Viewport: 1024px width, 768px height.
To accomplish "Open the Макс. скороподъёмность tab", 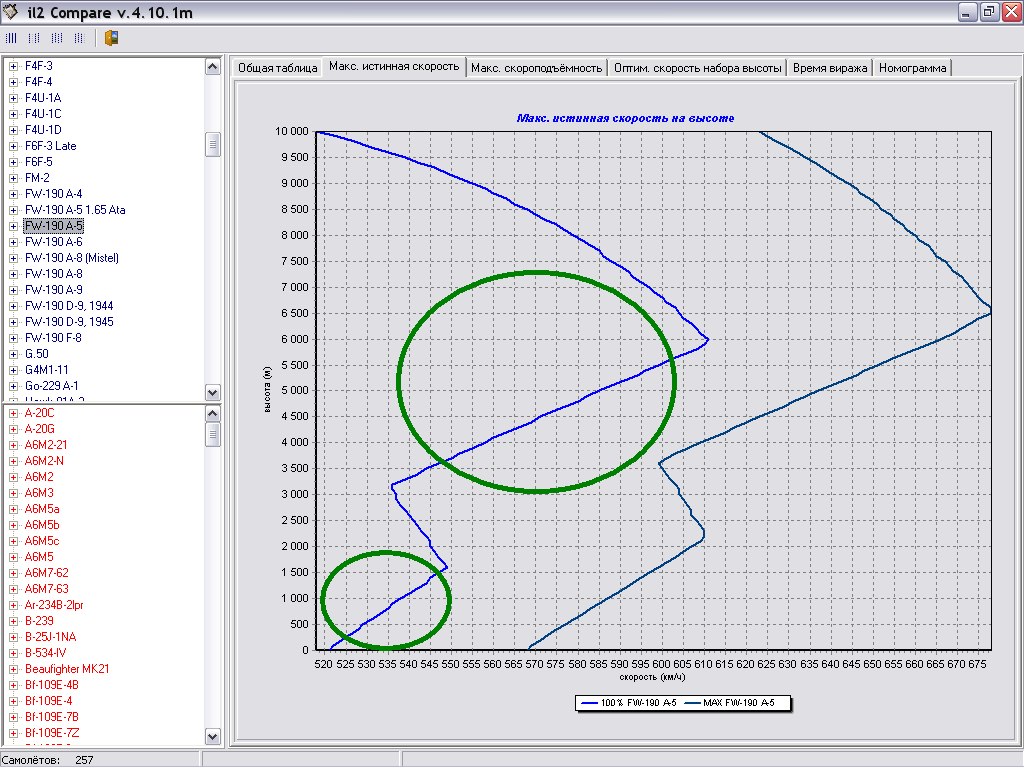I will (x=537, y=68).
